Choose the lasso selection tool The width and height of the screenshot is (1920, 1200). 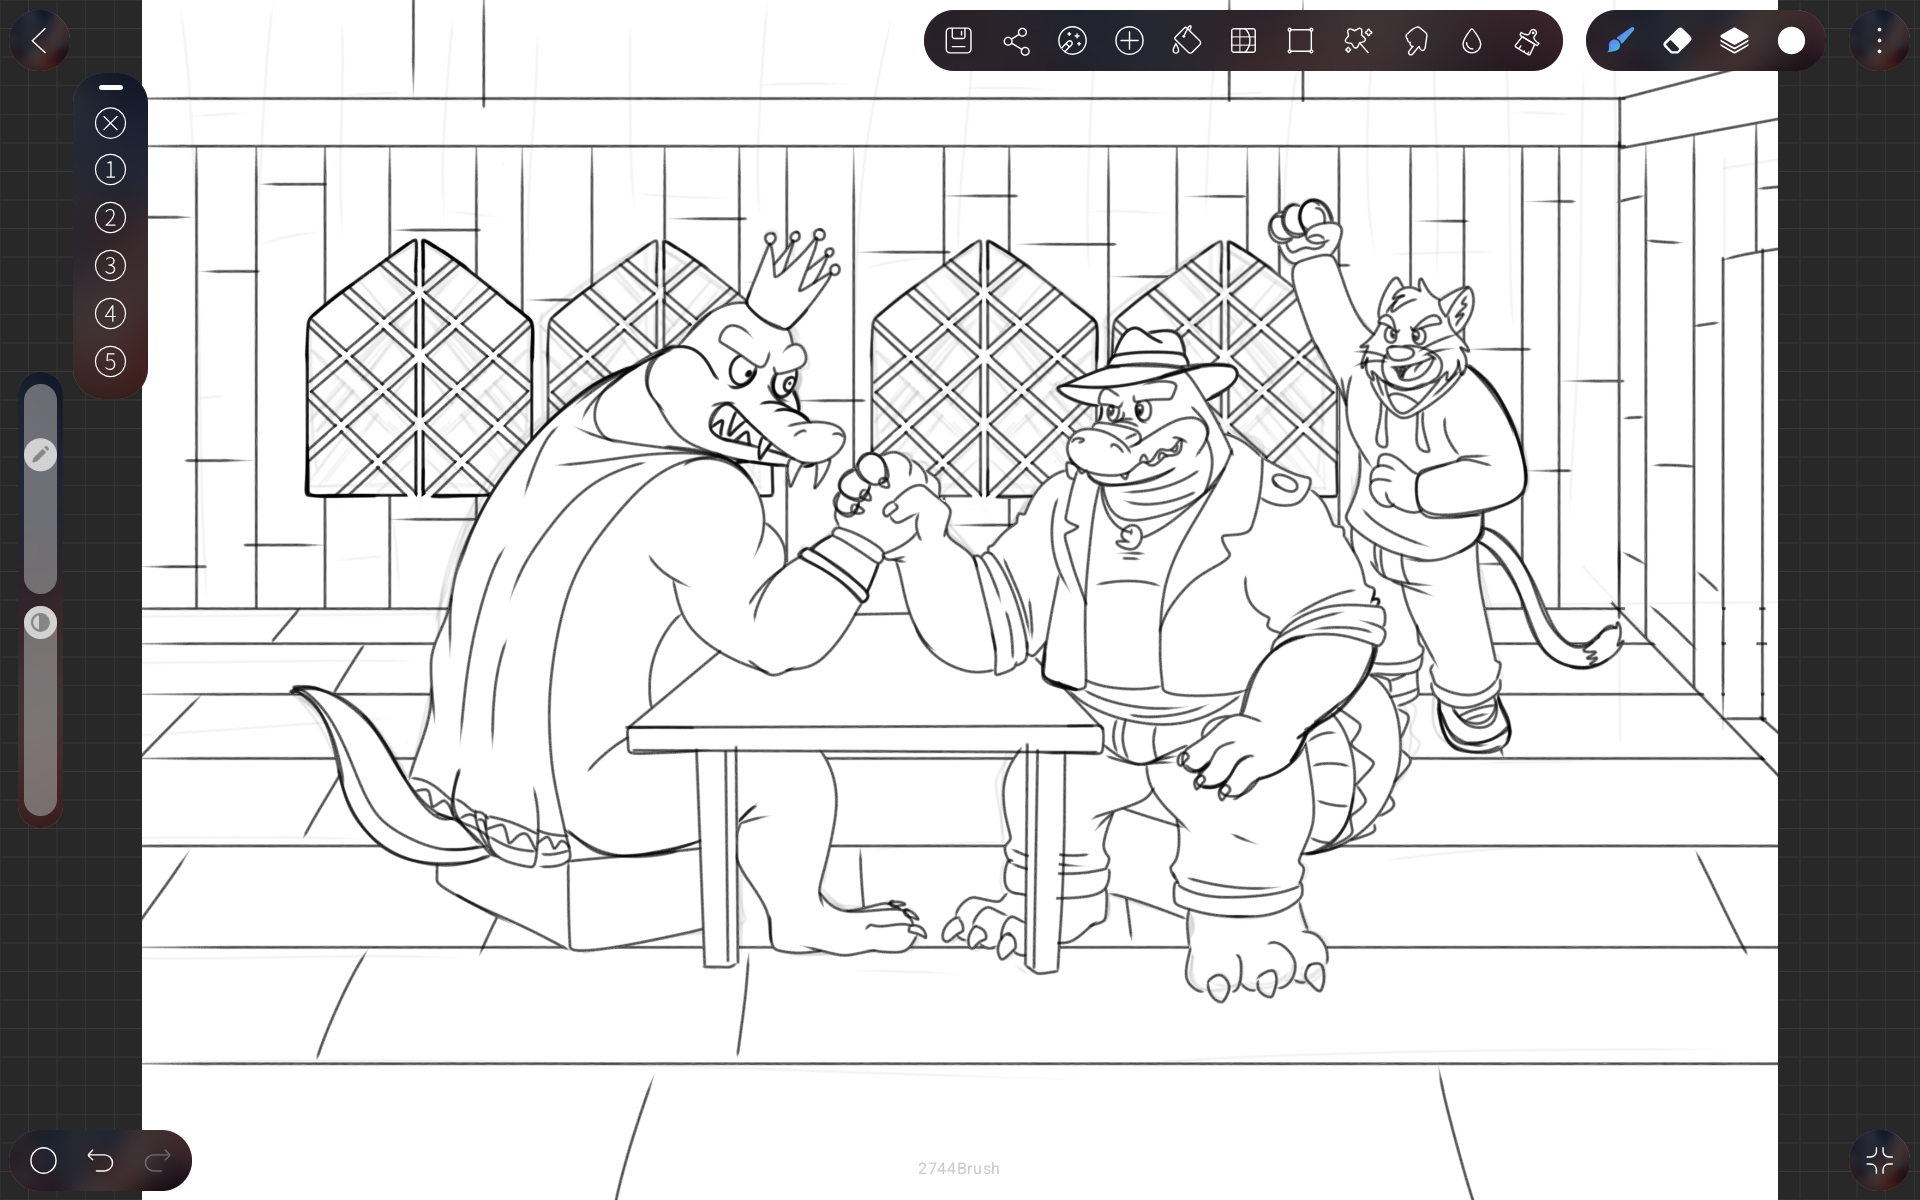click(x=1415, y=41)
